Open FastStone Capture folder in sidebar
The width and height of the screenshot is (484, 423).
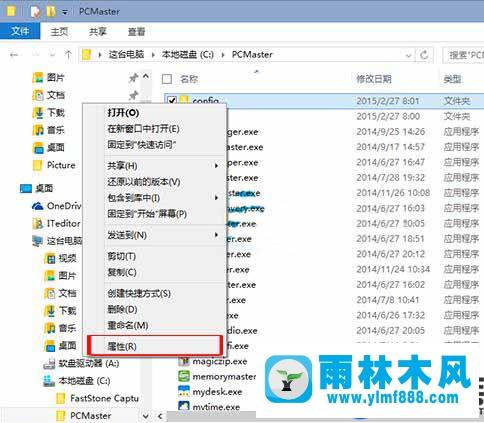[x=97, y=398]
